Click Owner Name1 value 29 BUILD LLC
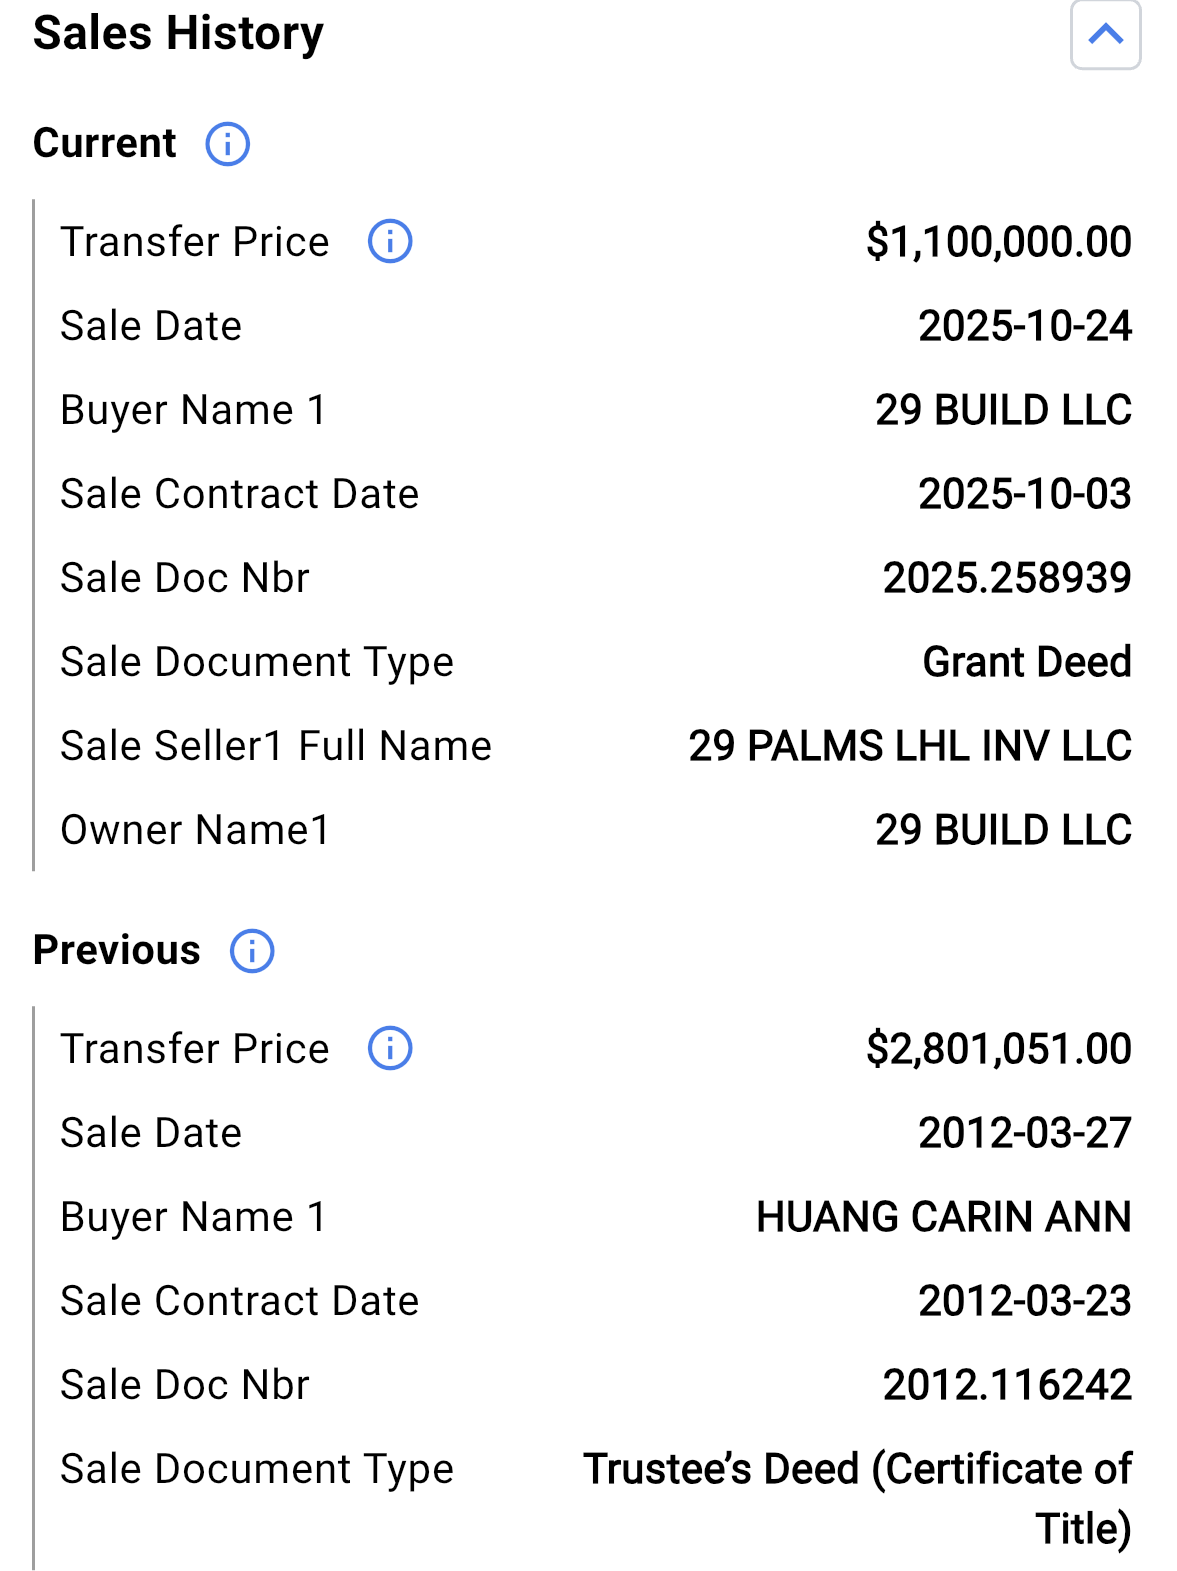Viewport: 1177px width, 1571px height. [x=1003, y=830]
